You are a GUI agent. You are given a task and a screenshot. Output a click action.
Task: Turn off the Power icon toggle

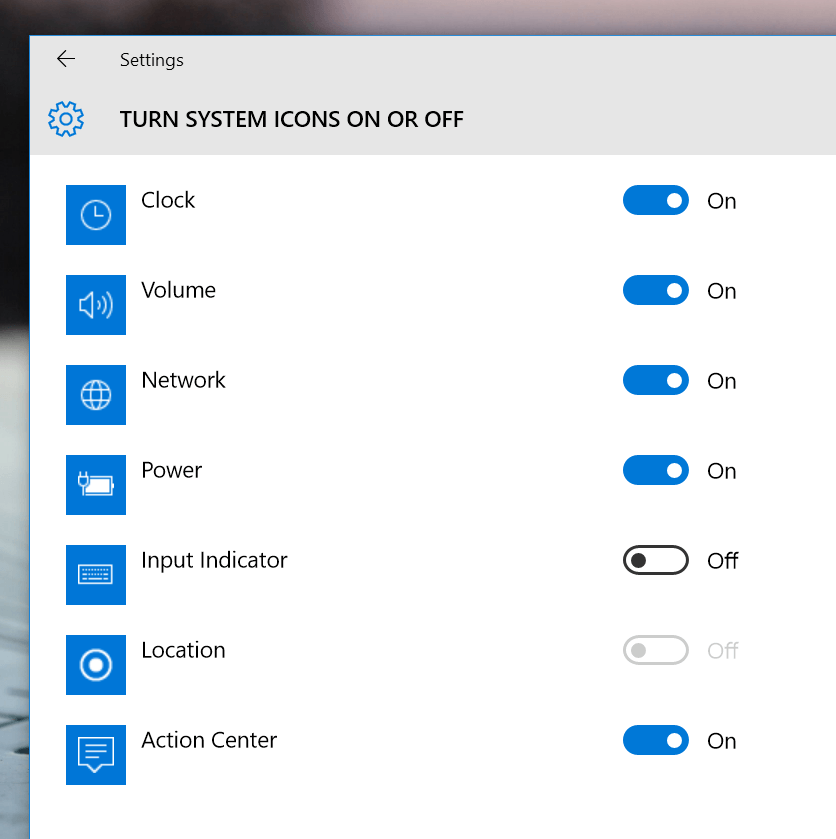[x=656, y=470]
